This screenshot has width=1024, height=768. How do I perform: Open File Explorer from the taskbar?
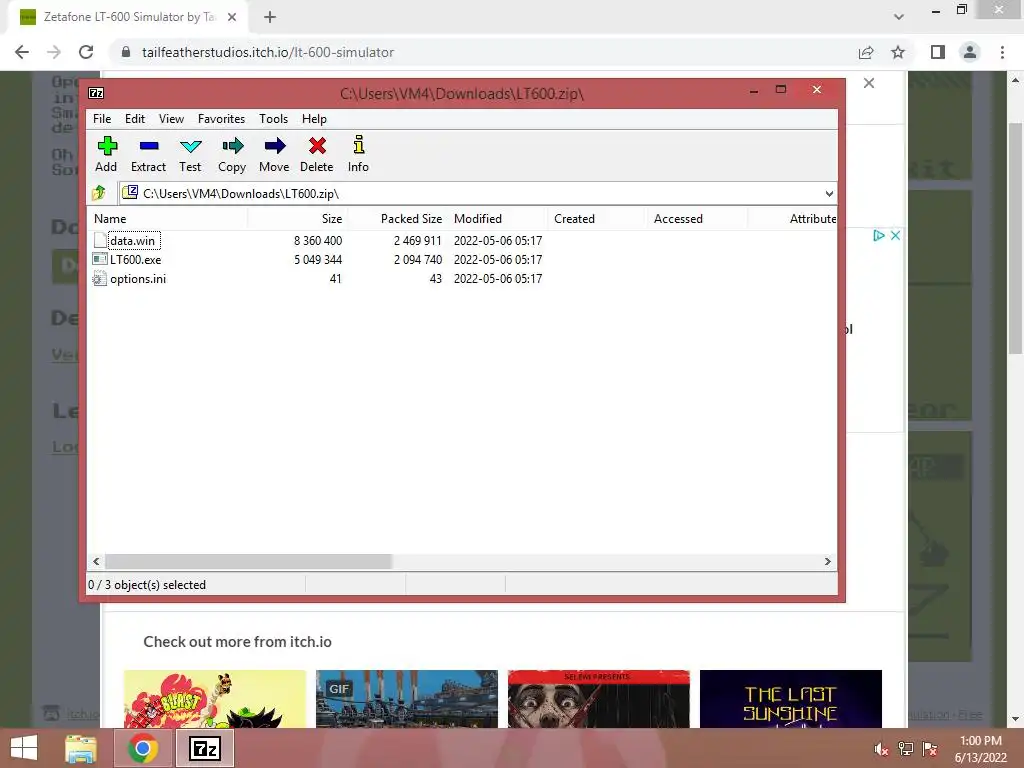81,748
